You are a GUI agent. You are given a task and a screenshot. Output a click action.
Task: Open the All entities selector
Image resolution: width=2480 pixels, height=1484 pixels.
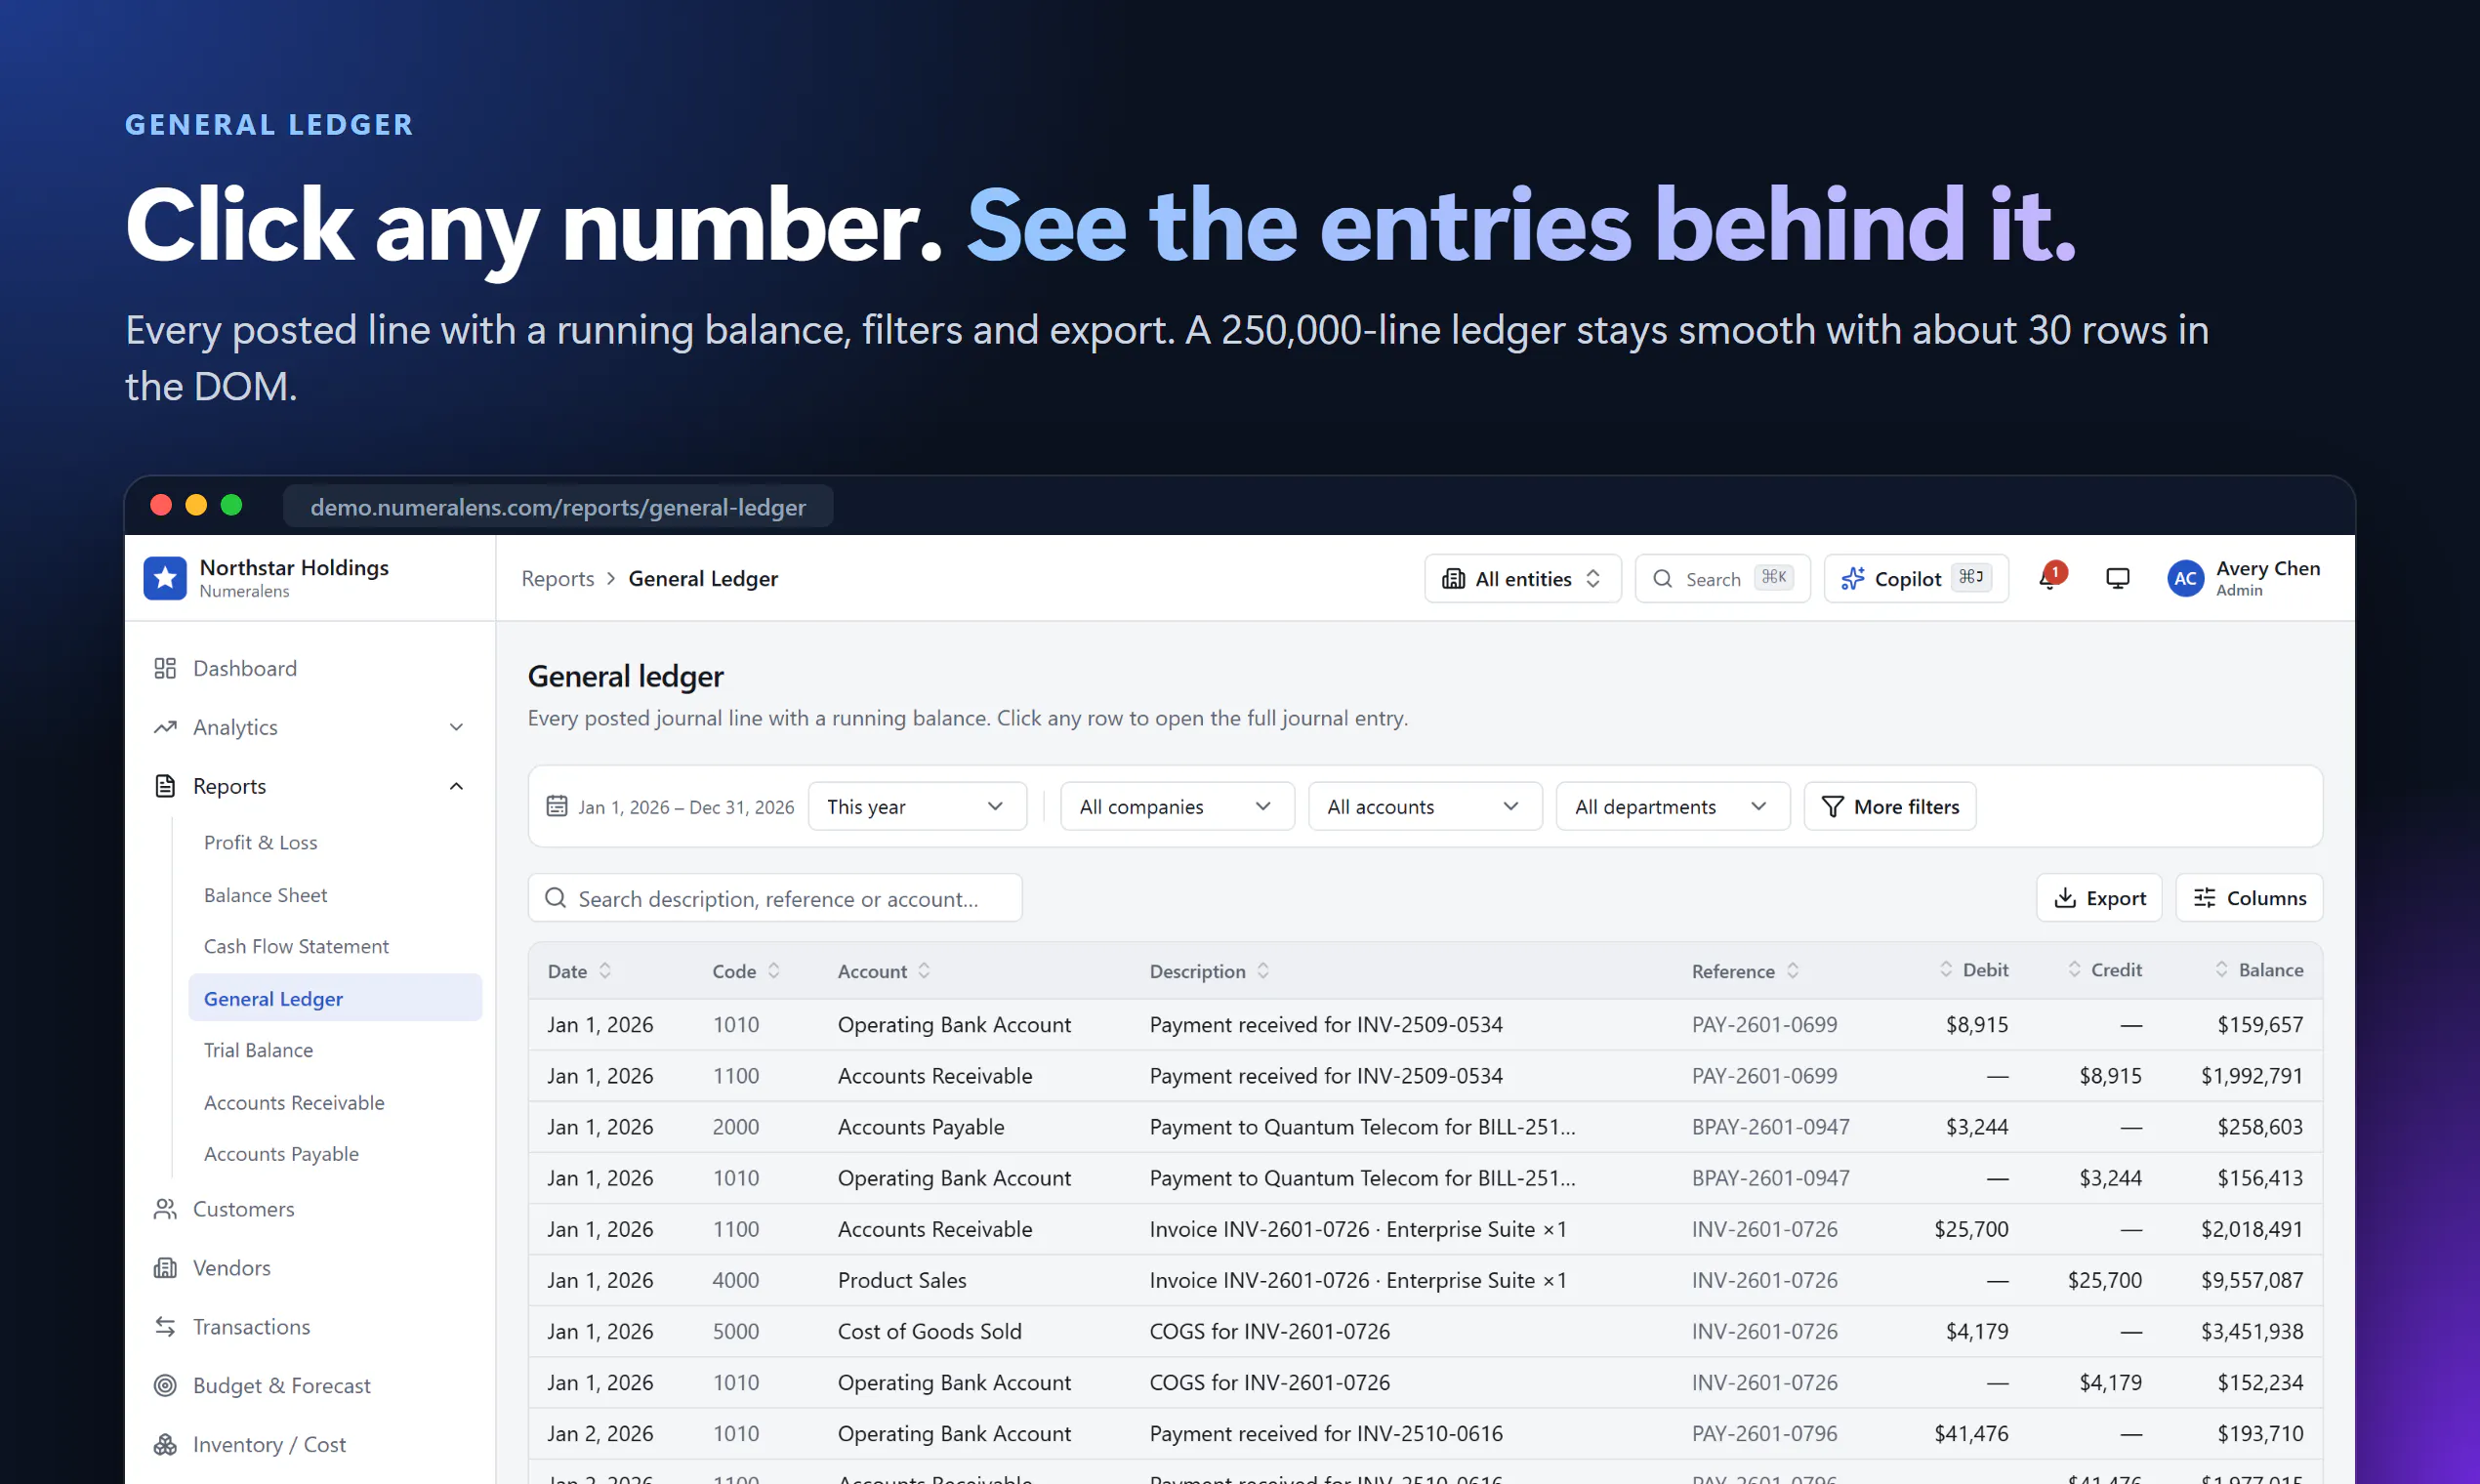(x=1522, y=578)
